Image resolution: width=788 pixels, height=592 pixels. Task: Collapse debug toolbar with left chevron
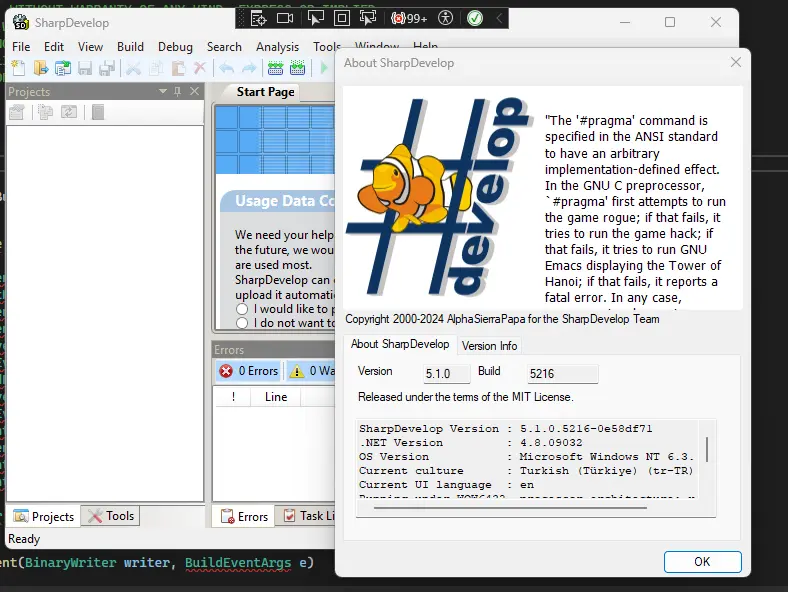coord(499,19)
